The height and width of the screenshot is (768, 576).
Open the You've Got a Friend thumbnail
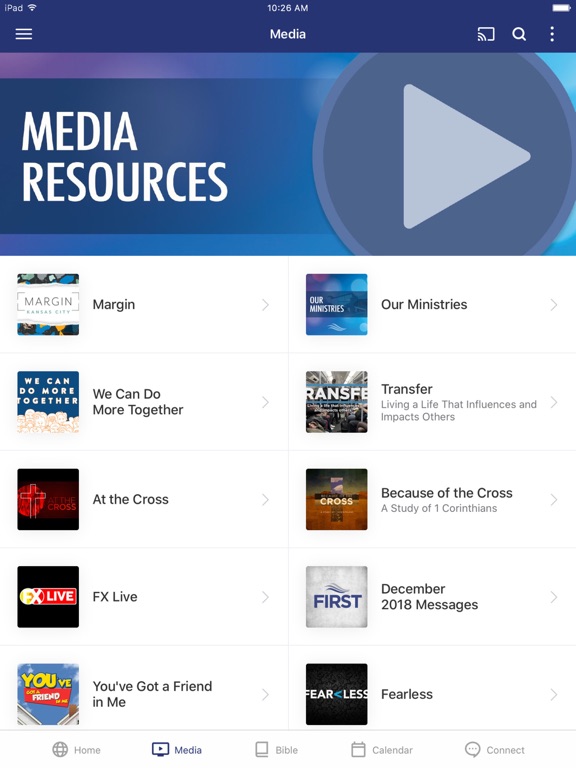click(48, 694)
